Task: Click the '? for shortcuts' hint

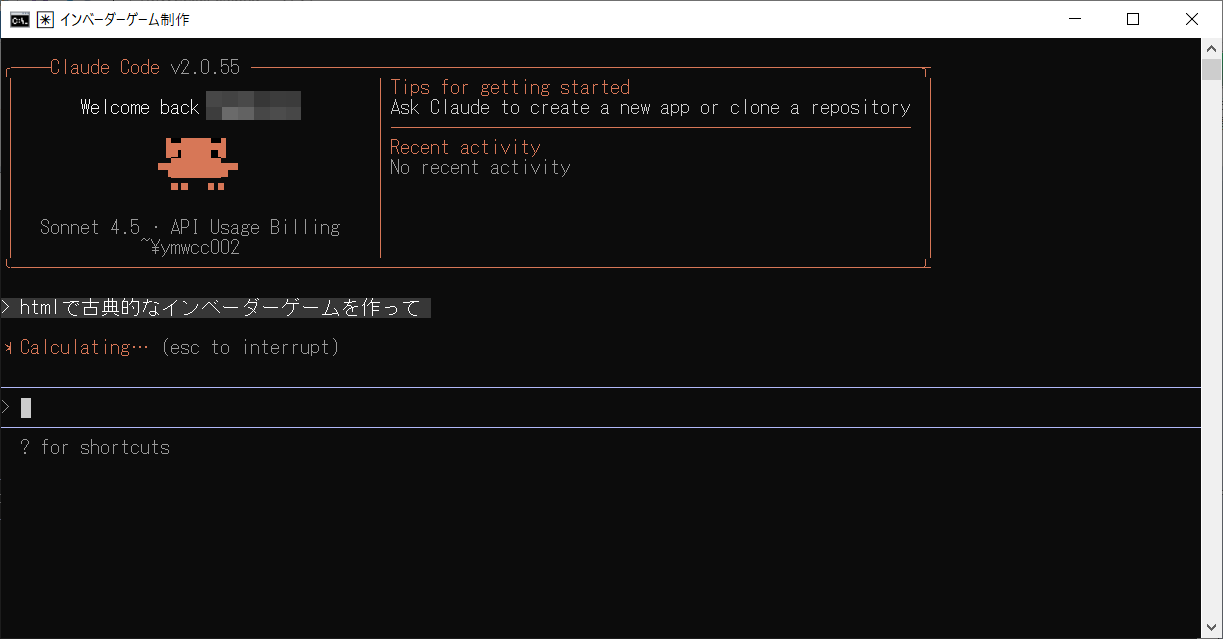Action: 95,448
